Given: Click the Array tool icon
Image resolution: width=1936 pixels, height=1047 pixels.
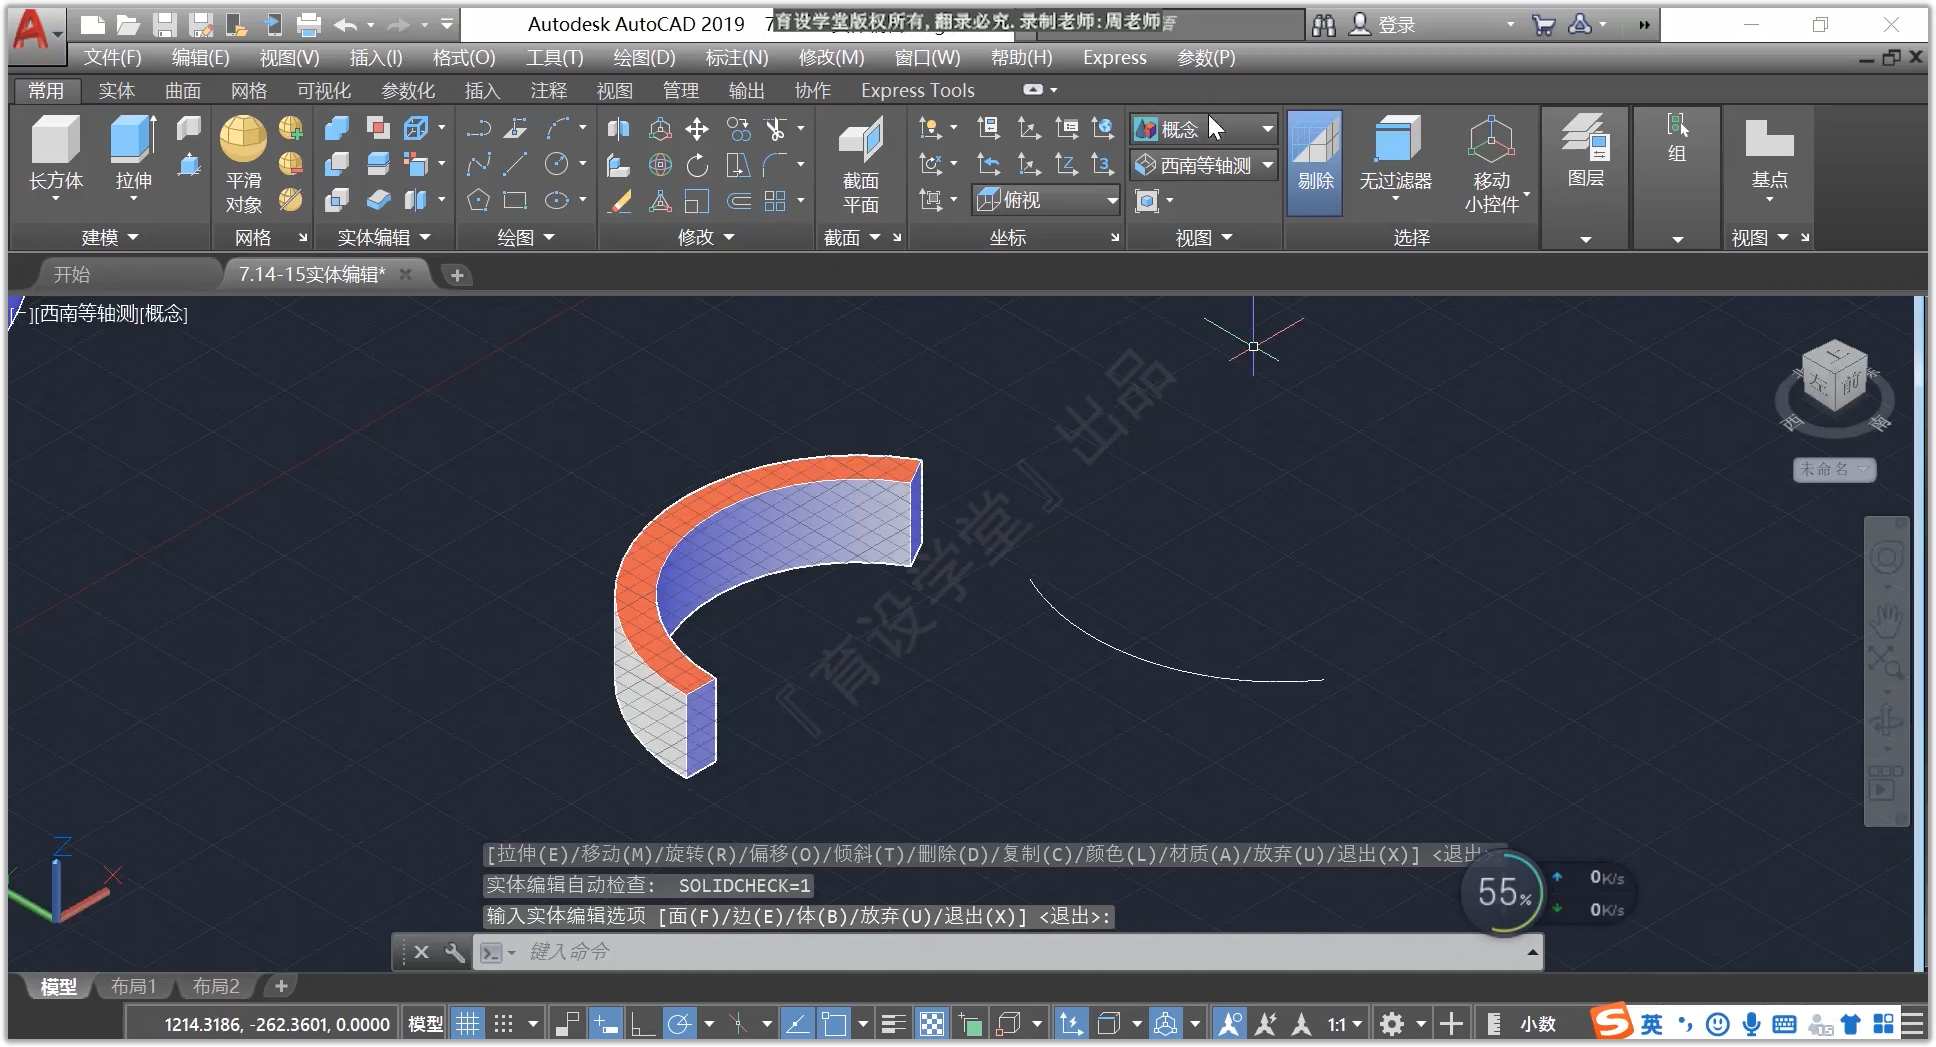Looking at the screenshot, I should point(775,200).
